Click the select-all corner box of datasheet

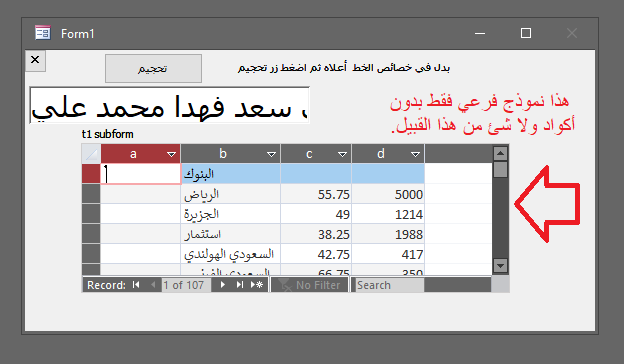pyautogui.click(x=91, y=154)
